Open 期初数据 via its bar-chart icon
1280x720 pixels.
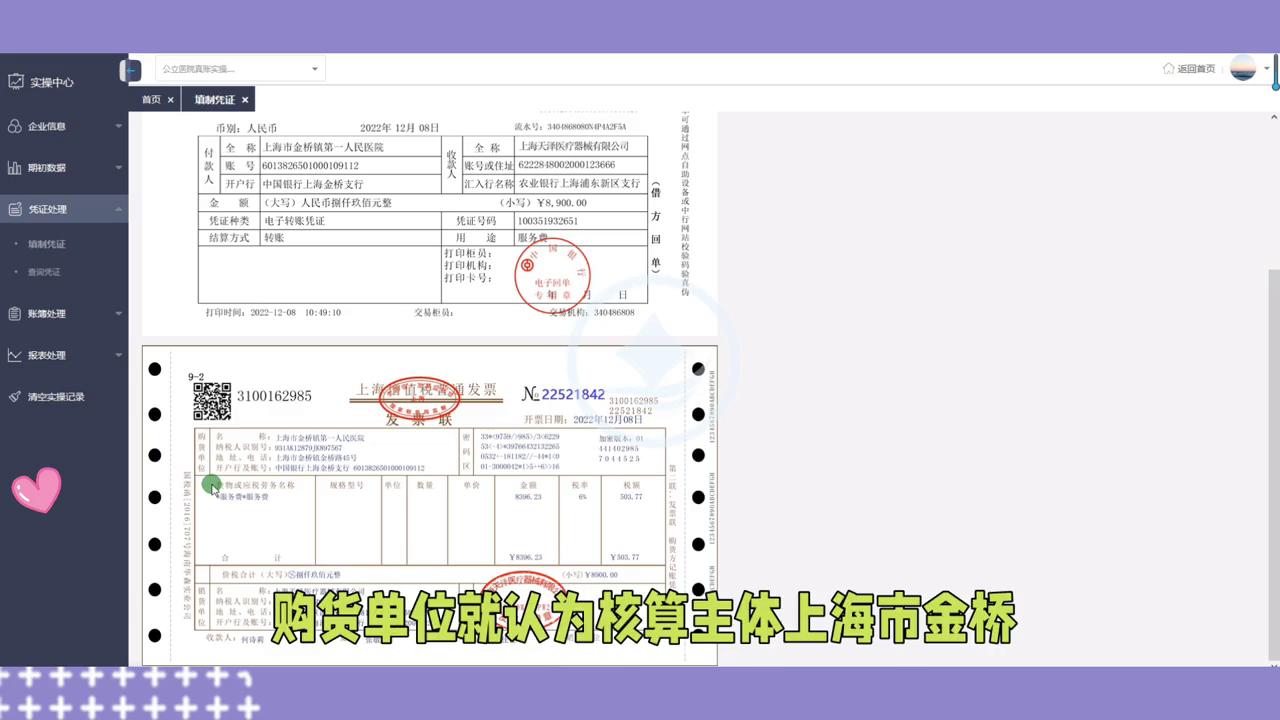coord(17,168)
